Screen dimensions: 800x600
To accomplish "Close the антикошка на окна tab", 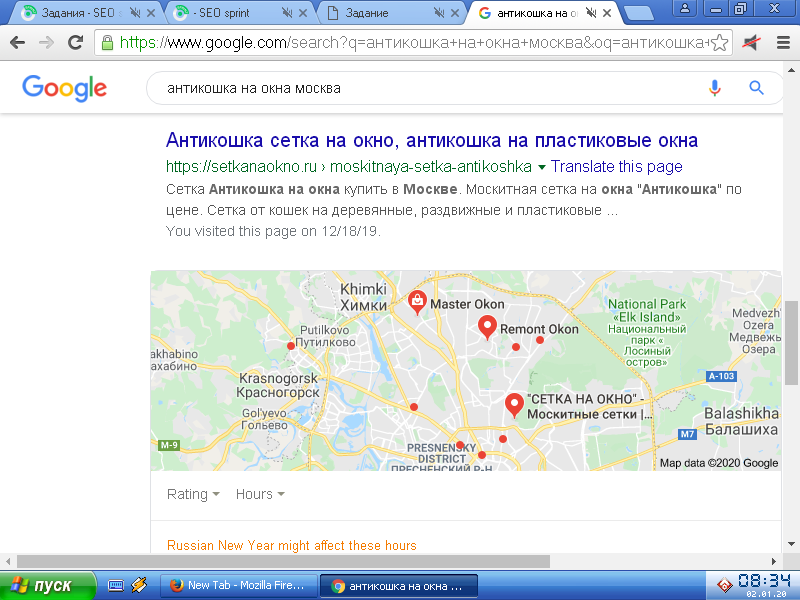I will tap(607, 13).
